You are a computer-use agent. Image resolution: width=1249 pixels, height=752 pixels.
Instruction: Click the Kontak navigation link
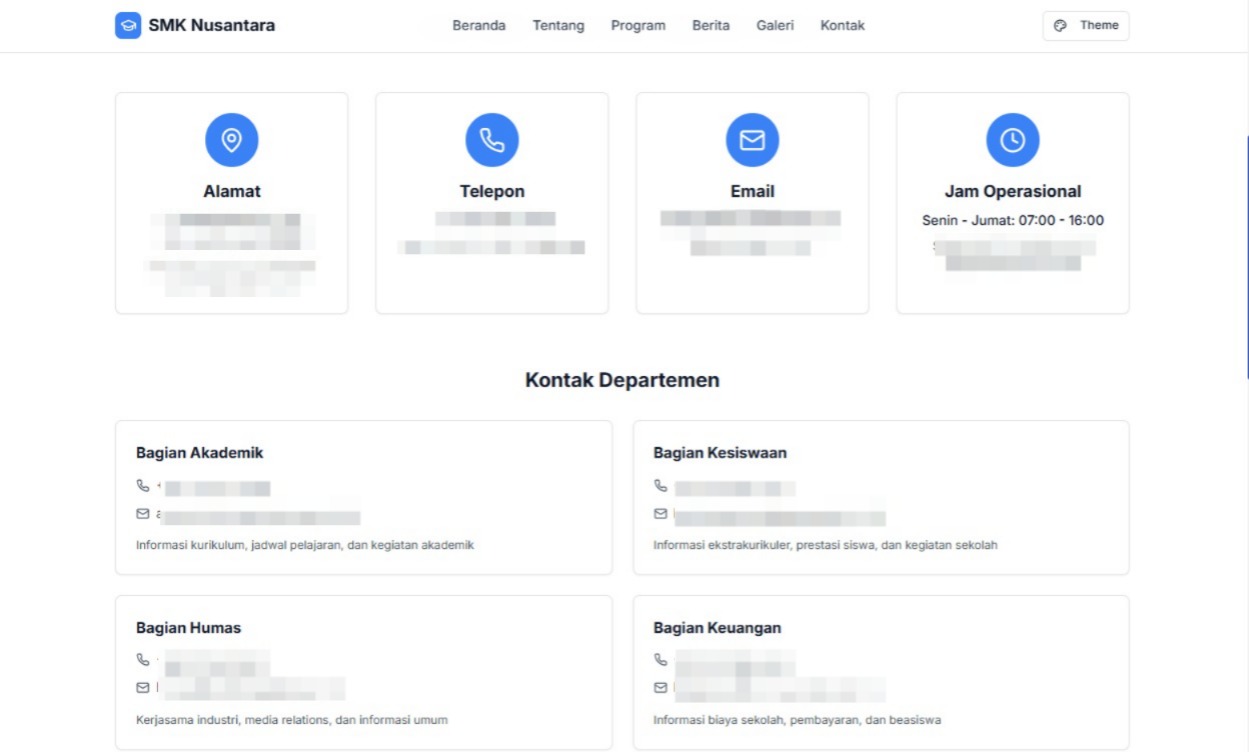(x=842, y=26)
